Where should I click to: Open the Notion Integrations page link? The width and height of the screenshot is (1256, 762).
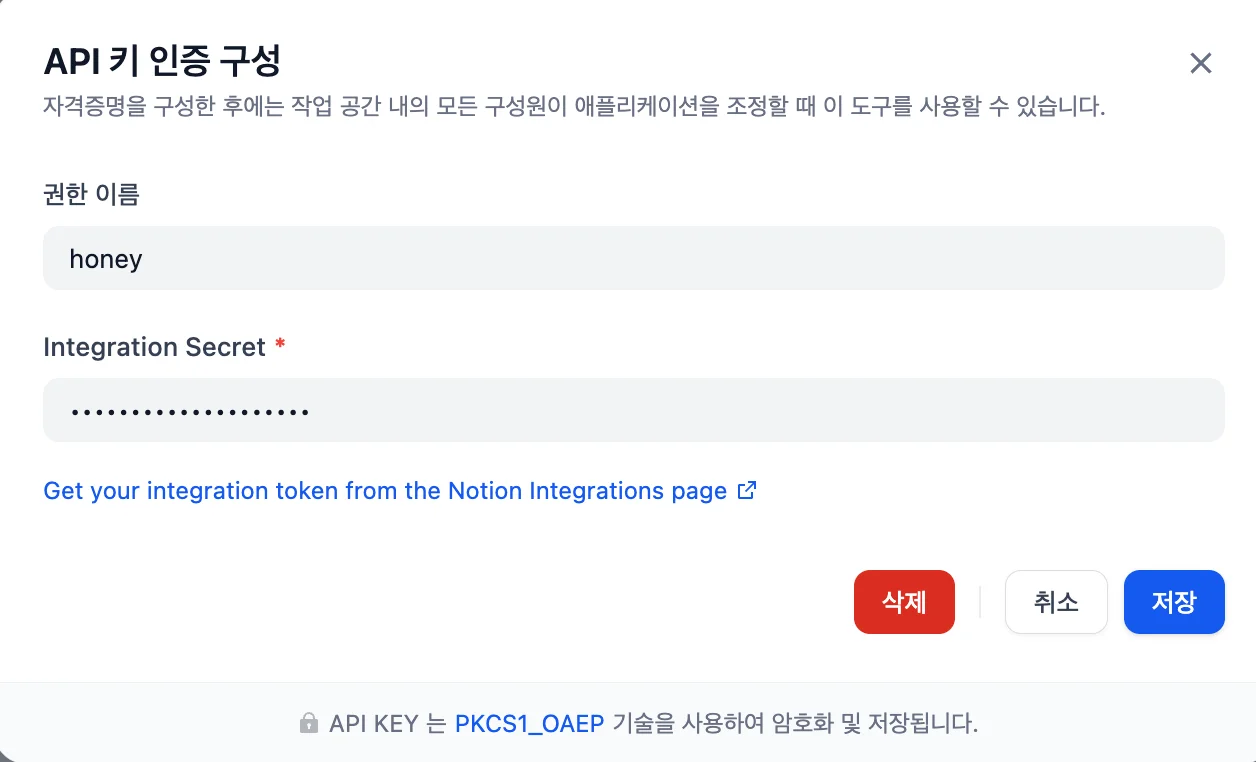(385, 491)
